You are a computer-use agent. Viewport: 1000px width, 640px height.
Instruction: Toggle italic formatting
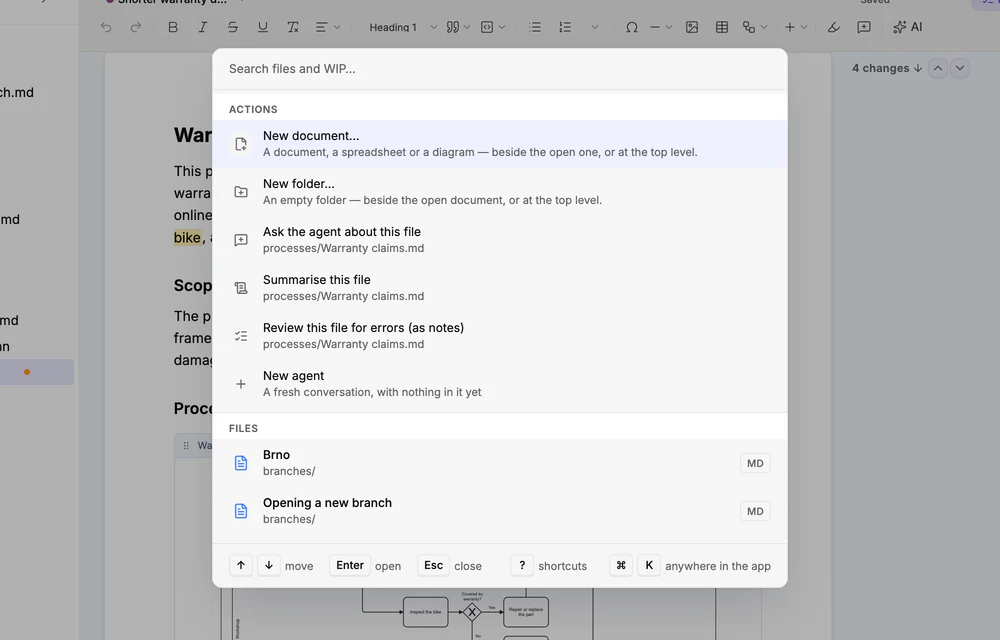(202, 27)
